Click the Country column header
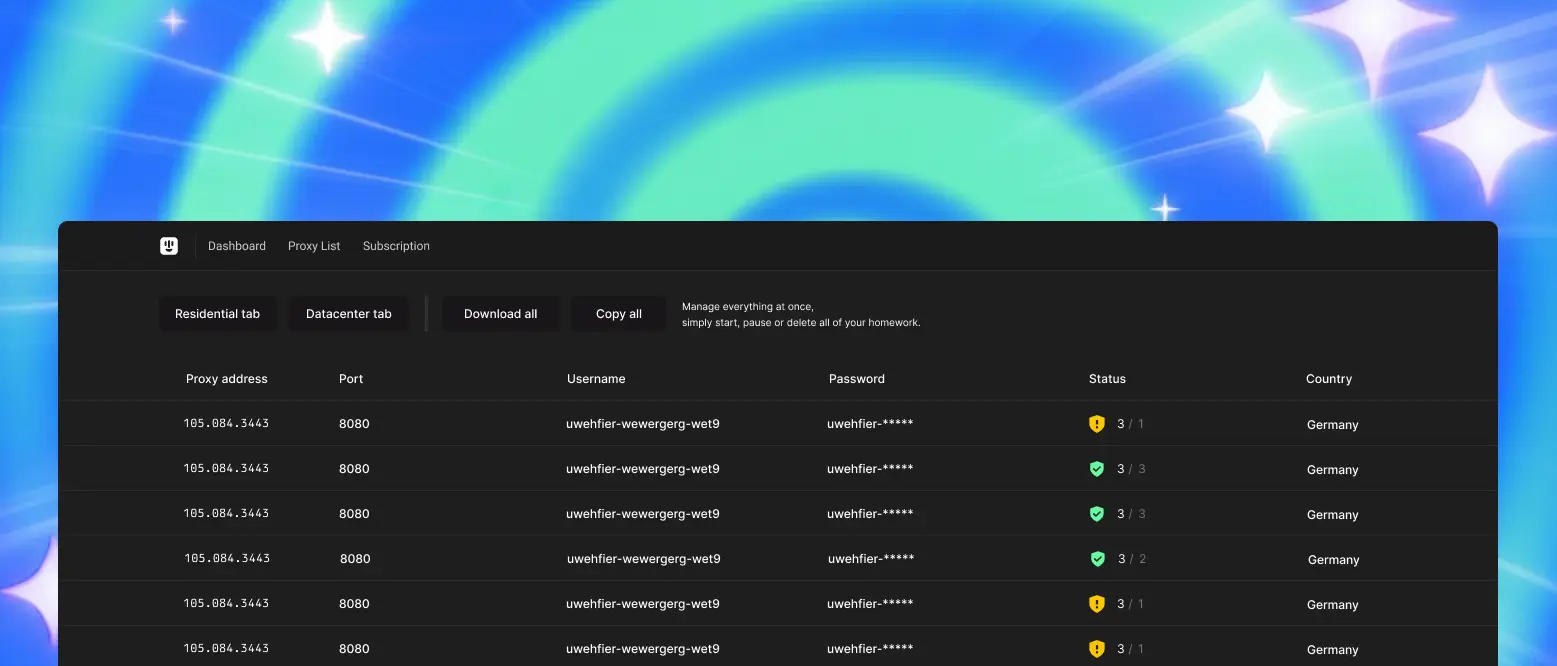Viewport: 1557px width, 666px height. coord(1329,378)
